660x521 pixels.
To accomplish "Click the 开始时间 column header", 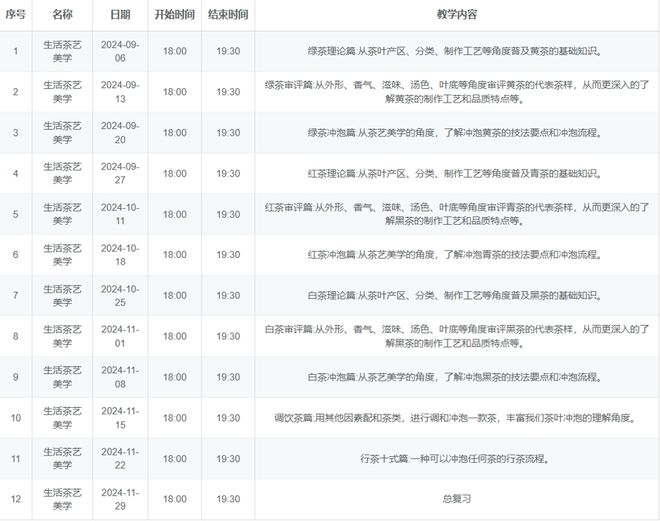I will click(174, 15).
